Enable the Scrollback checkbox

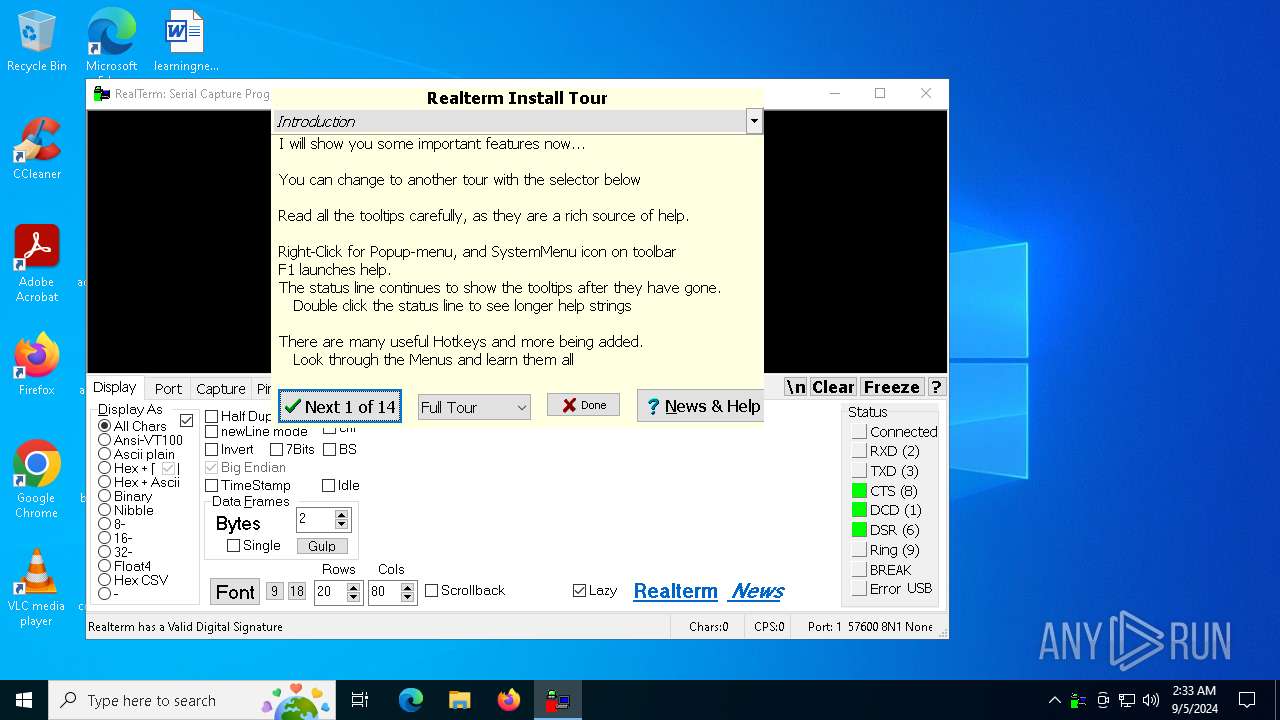432,591
